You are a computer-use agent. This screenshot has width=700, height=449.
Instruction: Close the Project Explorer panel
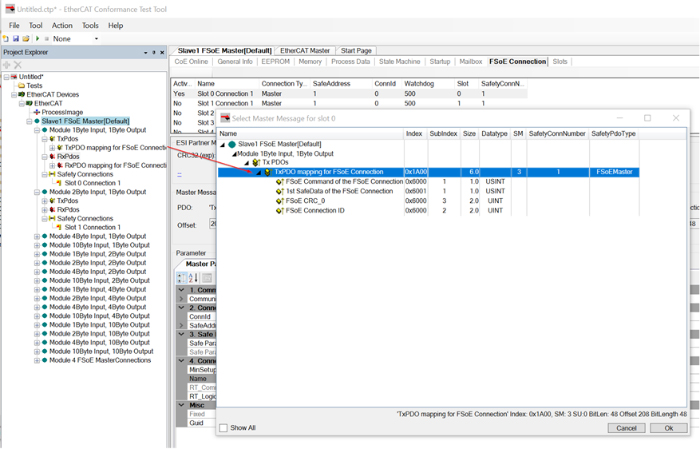(x=162, y=53)
